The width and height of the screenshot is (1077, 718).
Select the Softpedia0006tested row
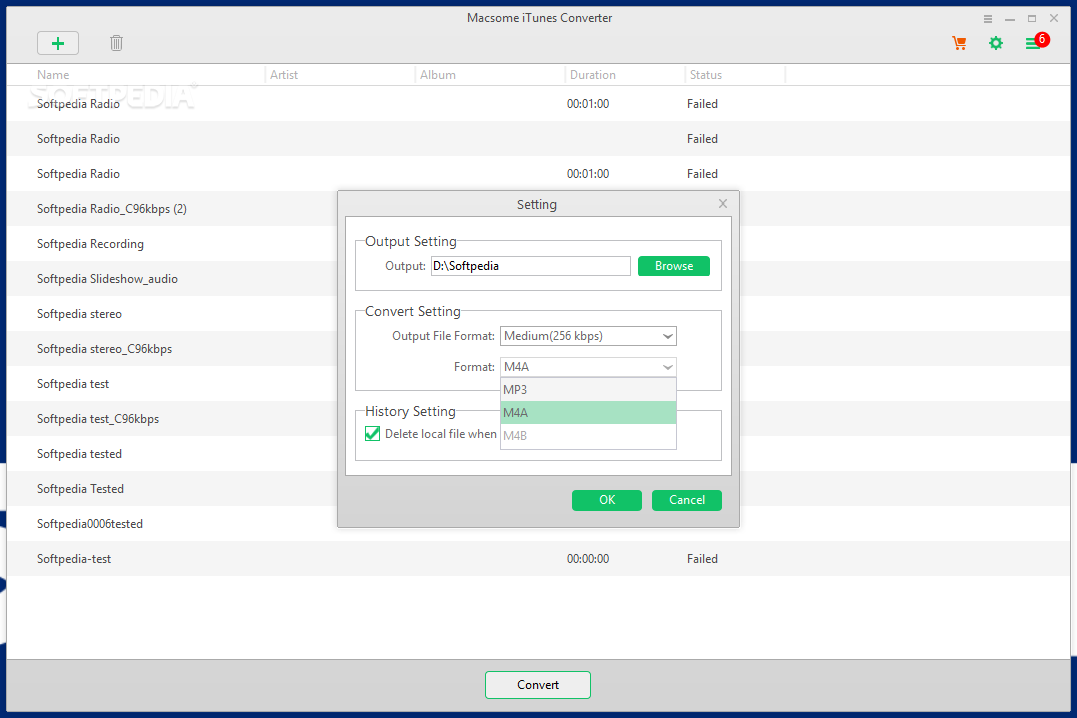point(172,524)
